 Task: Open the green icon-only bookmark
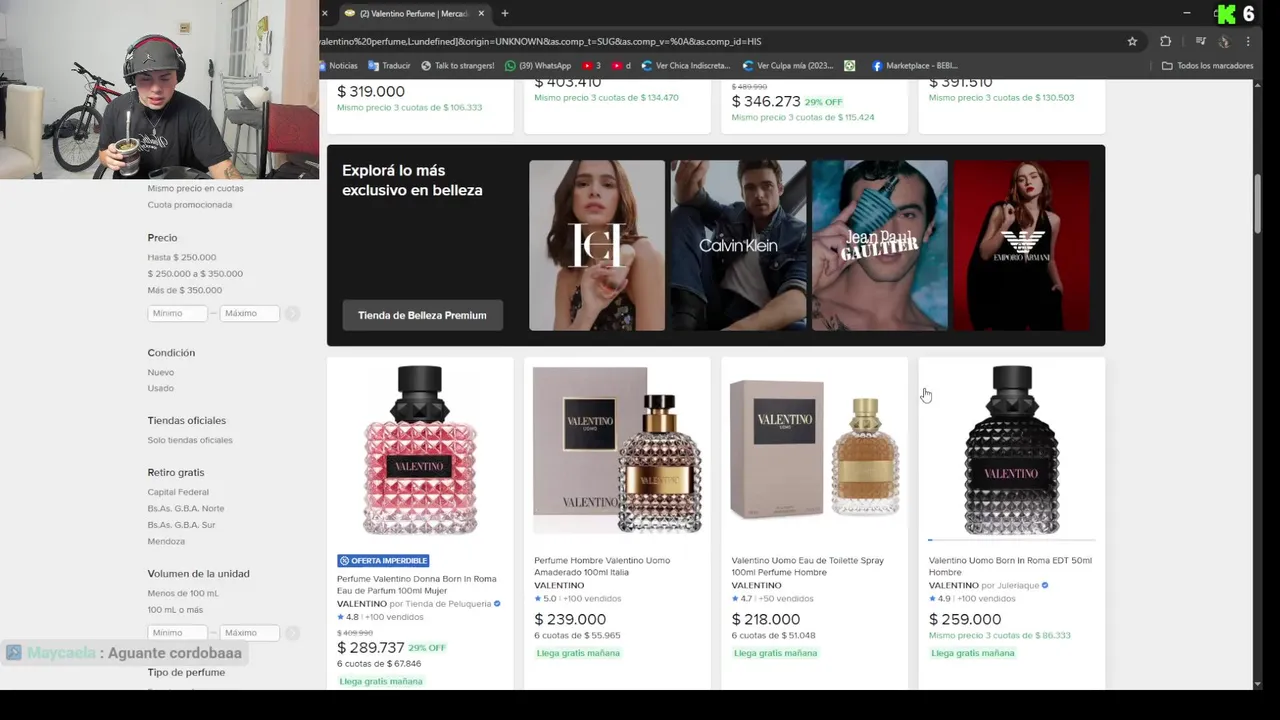849,66
